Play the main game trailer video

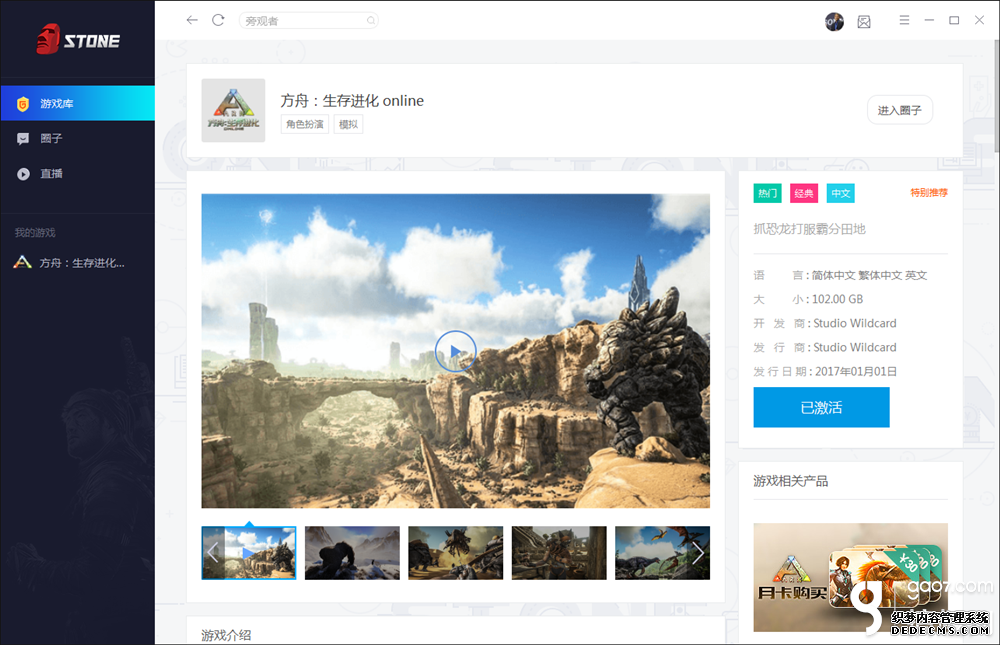[455, 351]
